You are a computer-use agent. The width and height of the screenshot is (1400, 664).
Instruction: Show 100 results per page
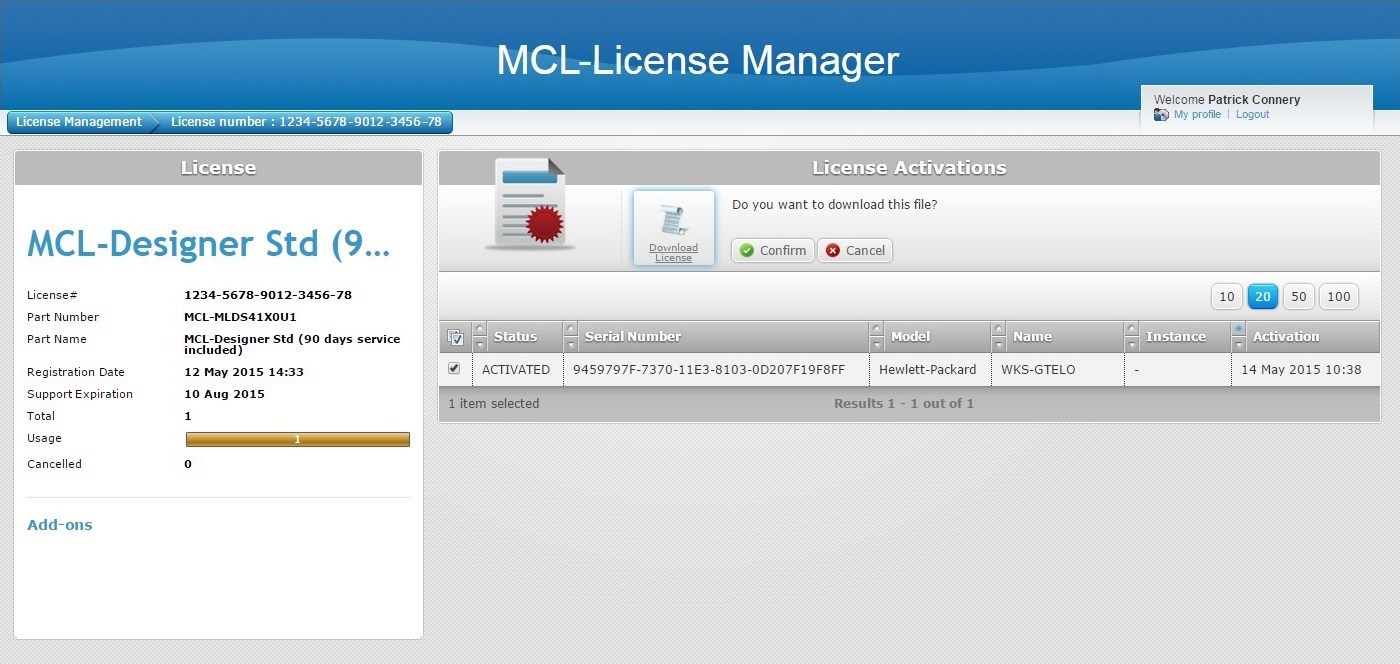coord(1339,296)
